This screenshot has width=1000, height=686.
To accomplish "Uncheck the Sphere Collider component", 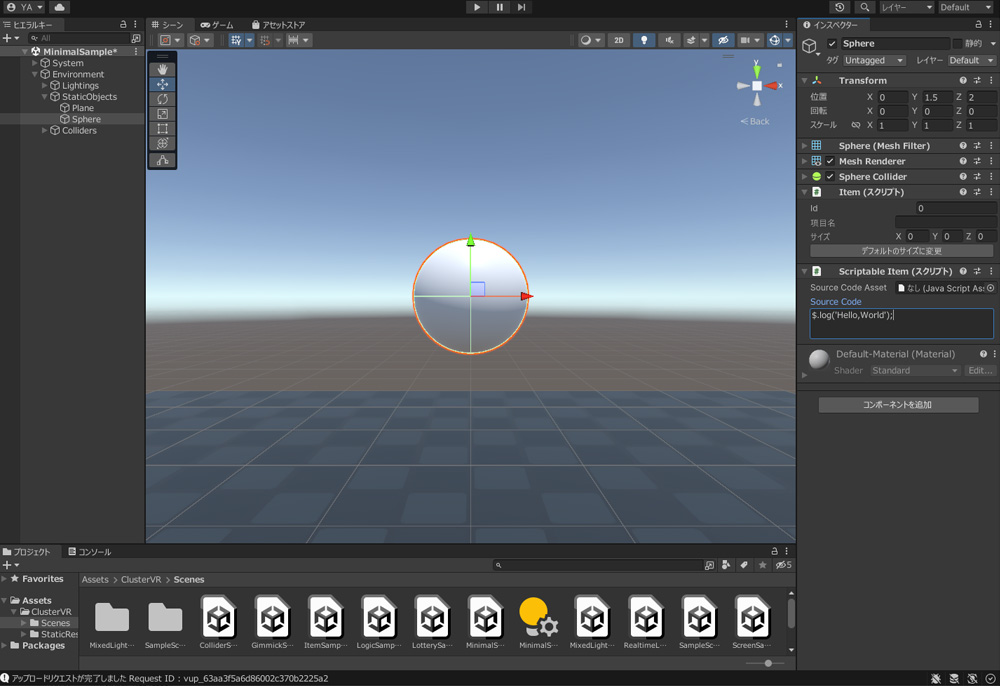I will 830,177.
